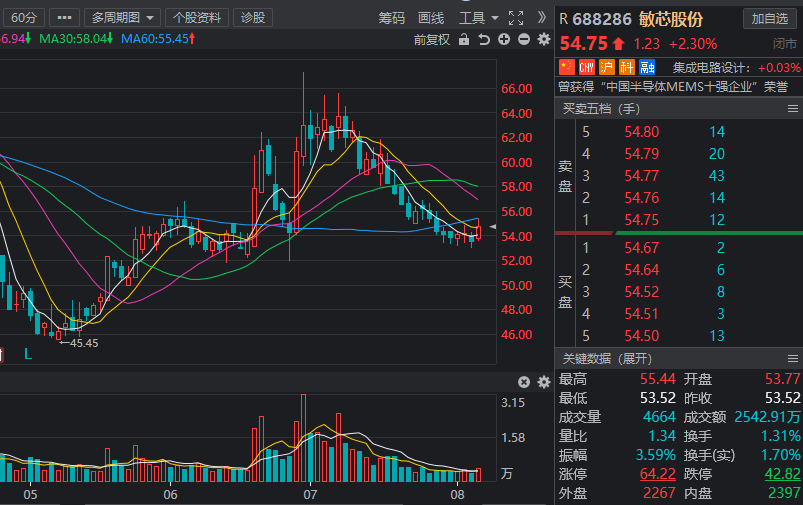Image resolution: width=803 pixels, height=505 pixels.
Task: Click buy level 4 price 54.51
Action: click(642, 314)
